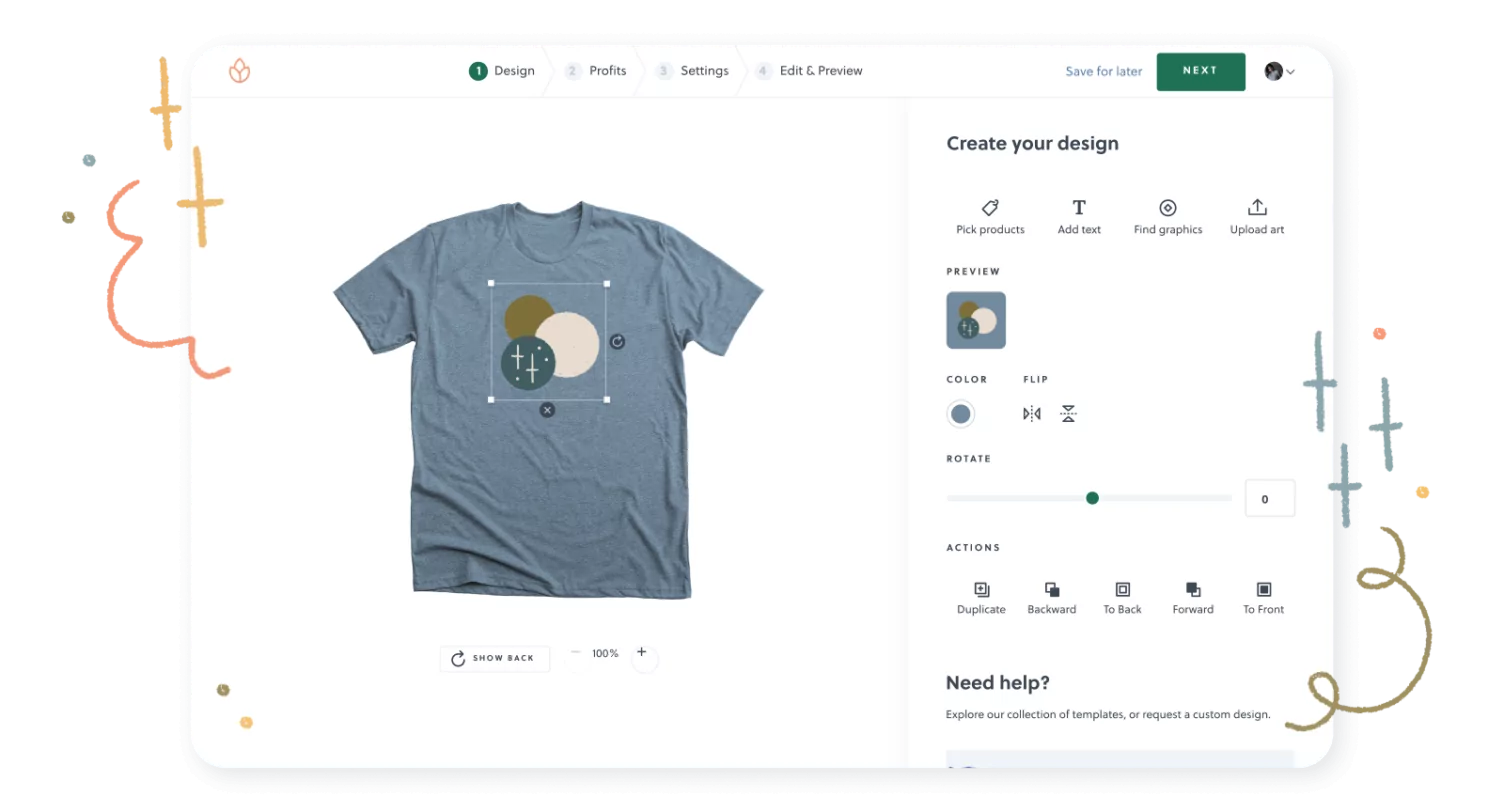Duplicate the selected graphic
Viewport: 1504px width, 812px height.
coord(981,590)
